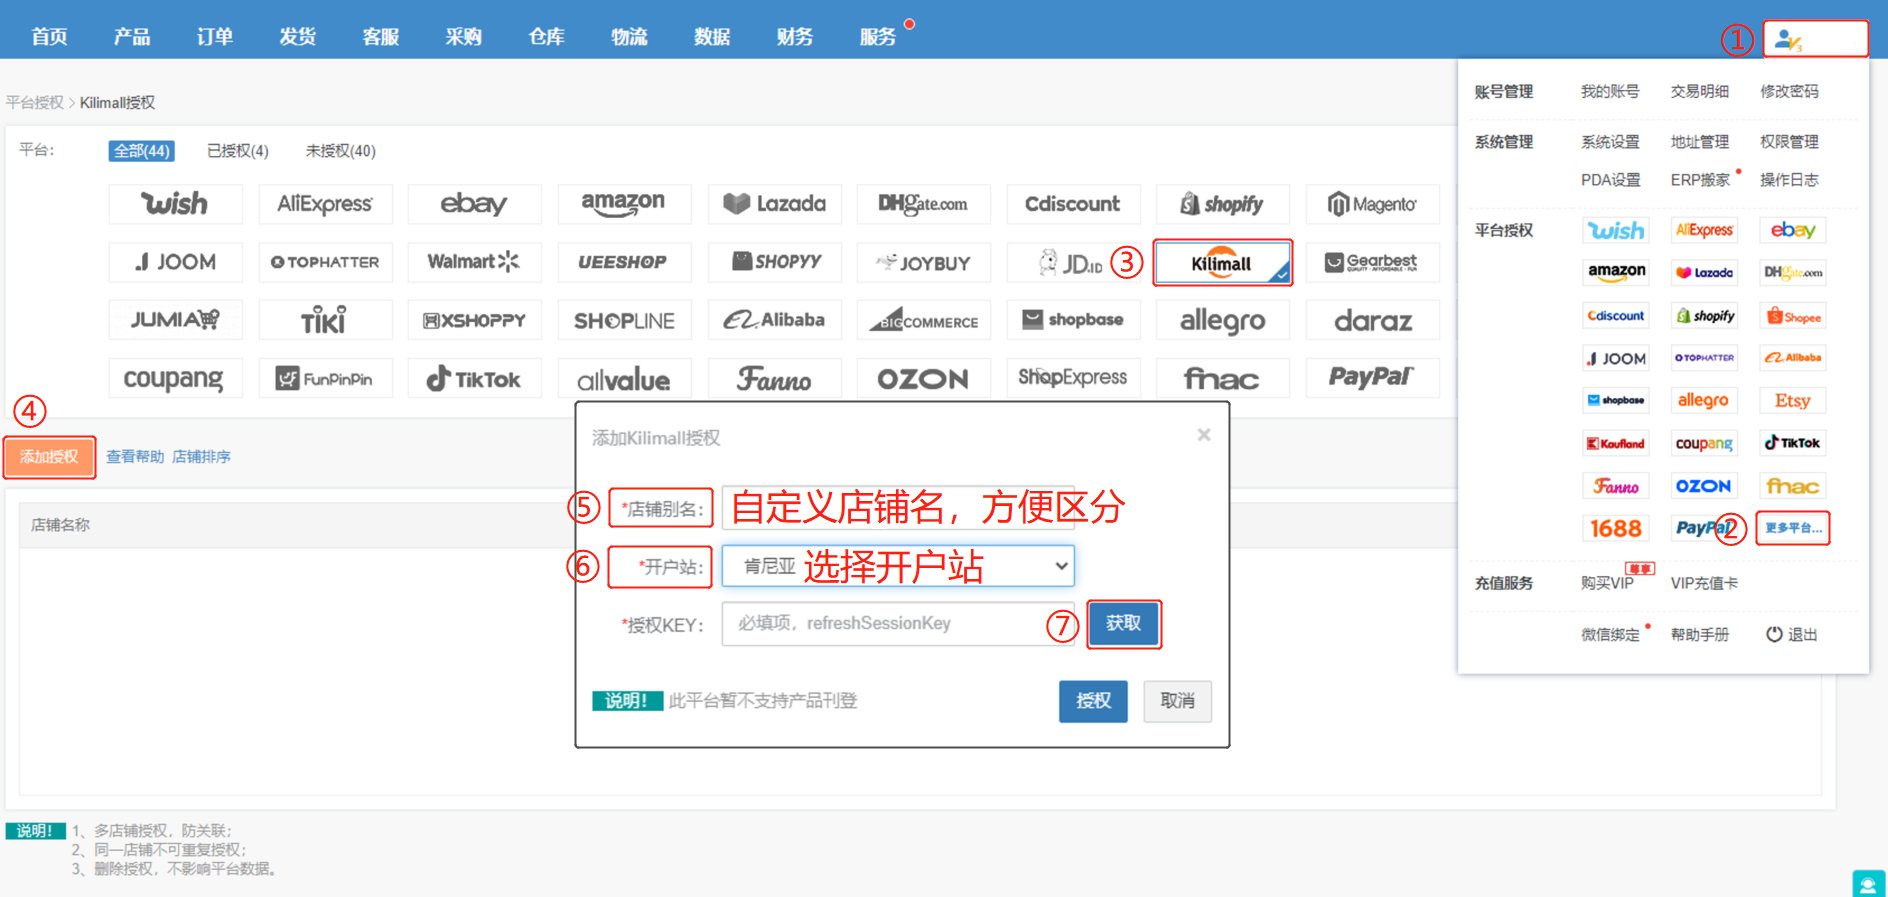Select the Kilimall platform tile
Viewport: 1888px width, 897px height.
[x=1222, y=263]
